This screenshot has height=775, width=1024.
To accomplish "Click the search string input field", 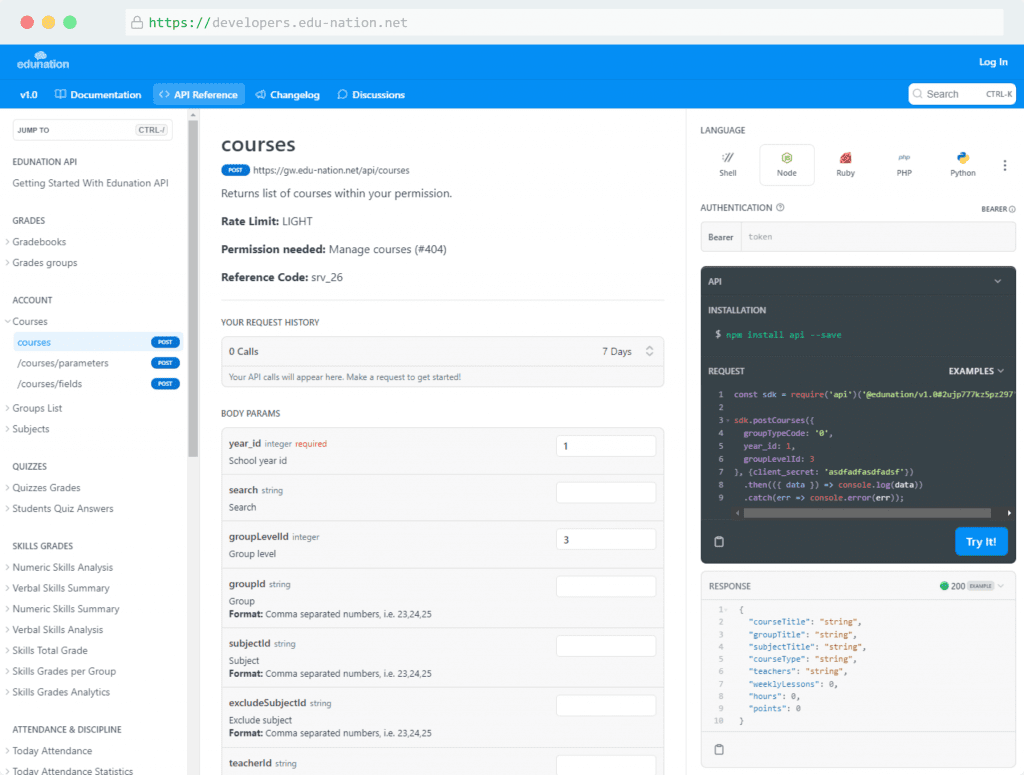I will tap(606, 492).
